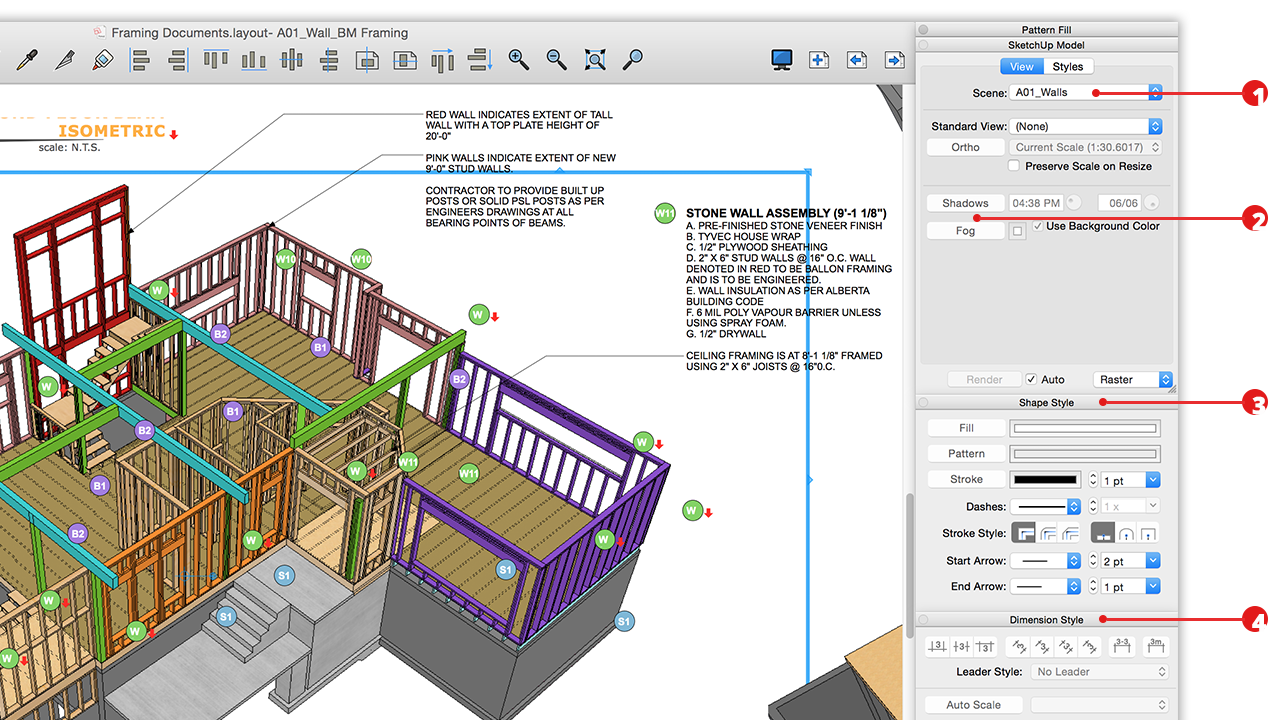Click the Auto Scale button

pyautogui.click(x=972, y=704)
